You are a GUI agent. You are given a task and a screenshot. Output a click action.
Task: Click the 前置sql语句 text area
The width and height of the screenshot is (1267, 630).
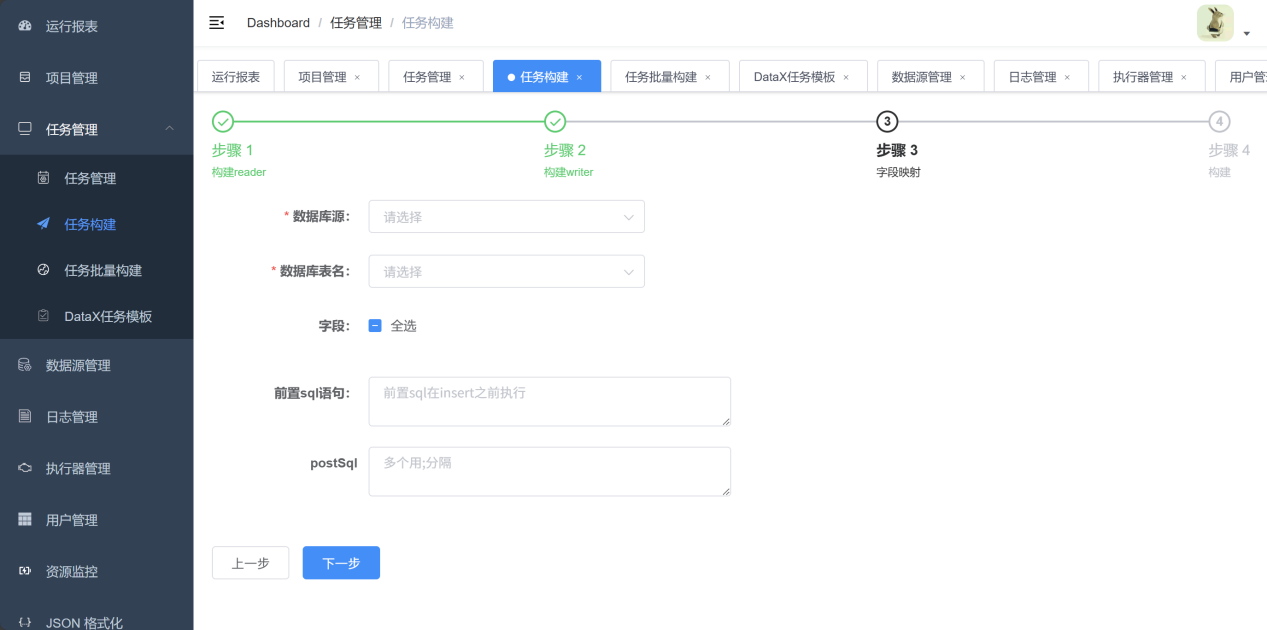pyautogui.click(x=549, y=401)
